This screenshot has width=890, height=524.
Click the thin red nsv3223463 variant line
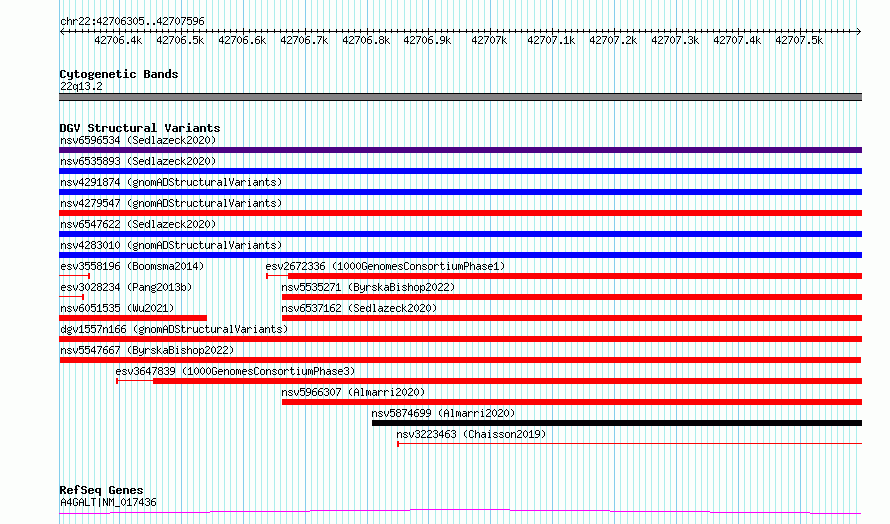point(629,443)
